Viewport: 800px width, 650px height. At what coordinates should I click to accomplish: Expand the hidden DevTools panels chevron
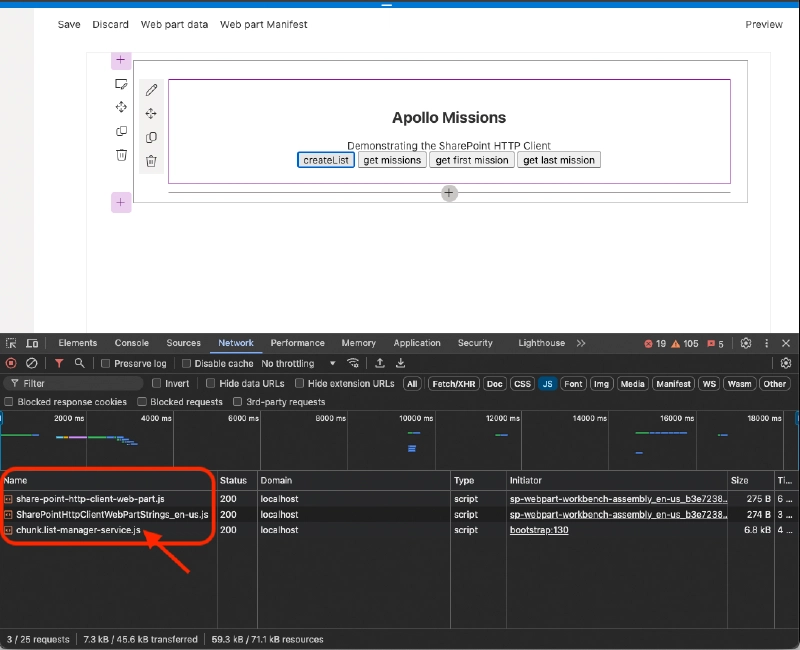click(581, 342)
